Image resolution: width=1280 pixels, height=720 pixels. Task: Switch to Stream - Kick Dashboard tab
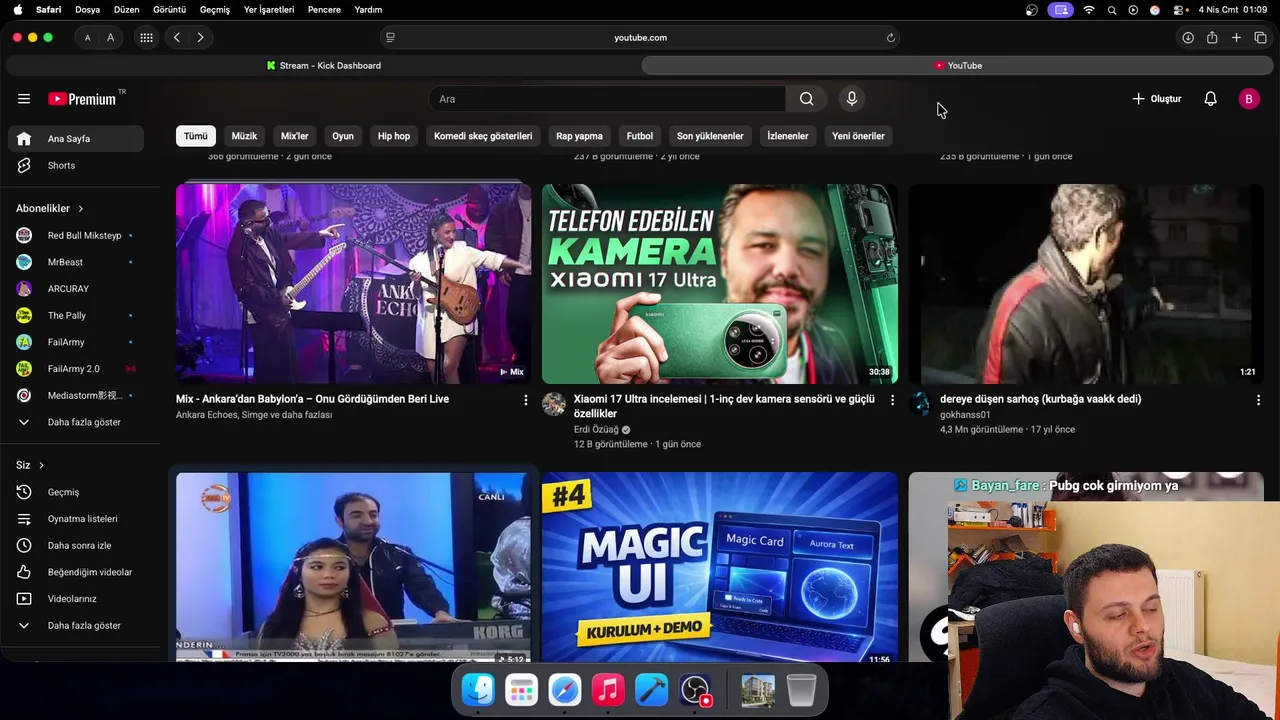tap(323, 66)
